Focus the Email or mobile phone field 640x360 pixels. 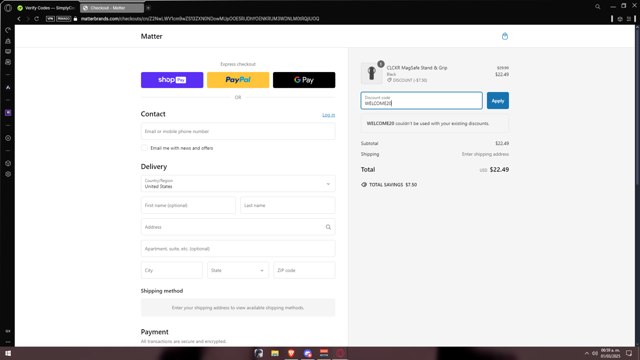point(238,131)
